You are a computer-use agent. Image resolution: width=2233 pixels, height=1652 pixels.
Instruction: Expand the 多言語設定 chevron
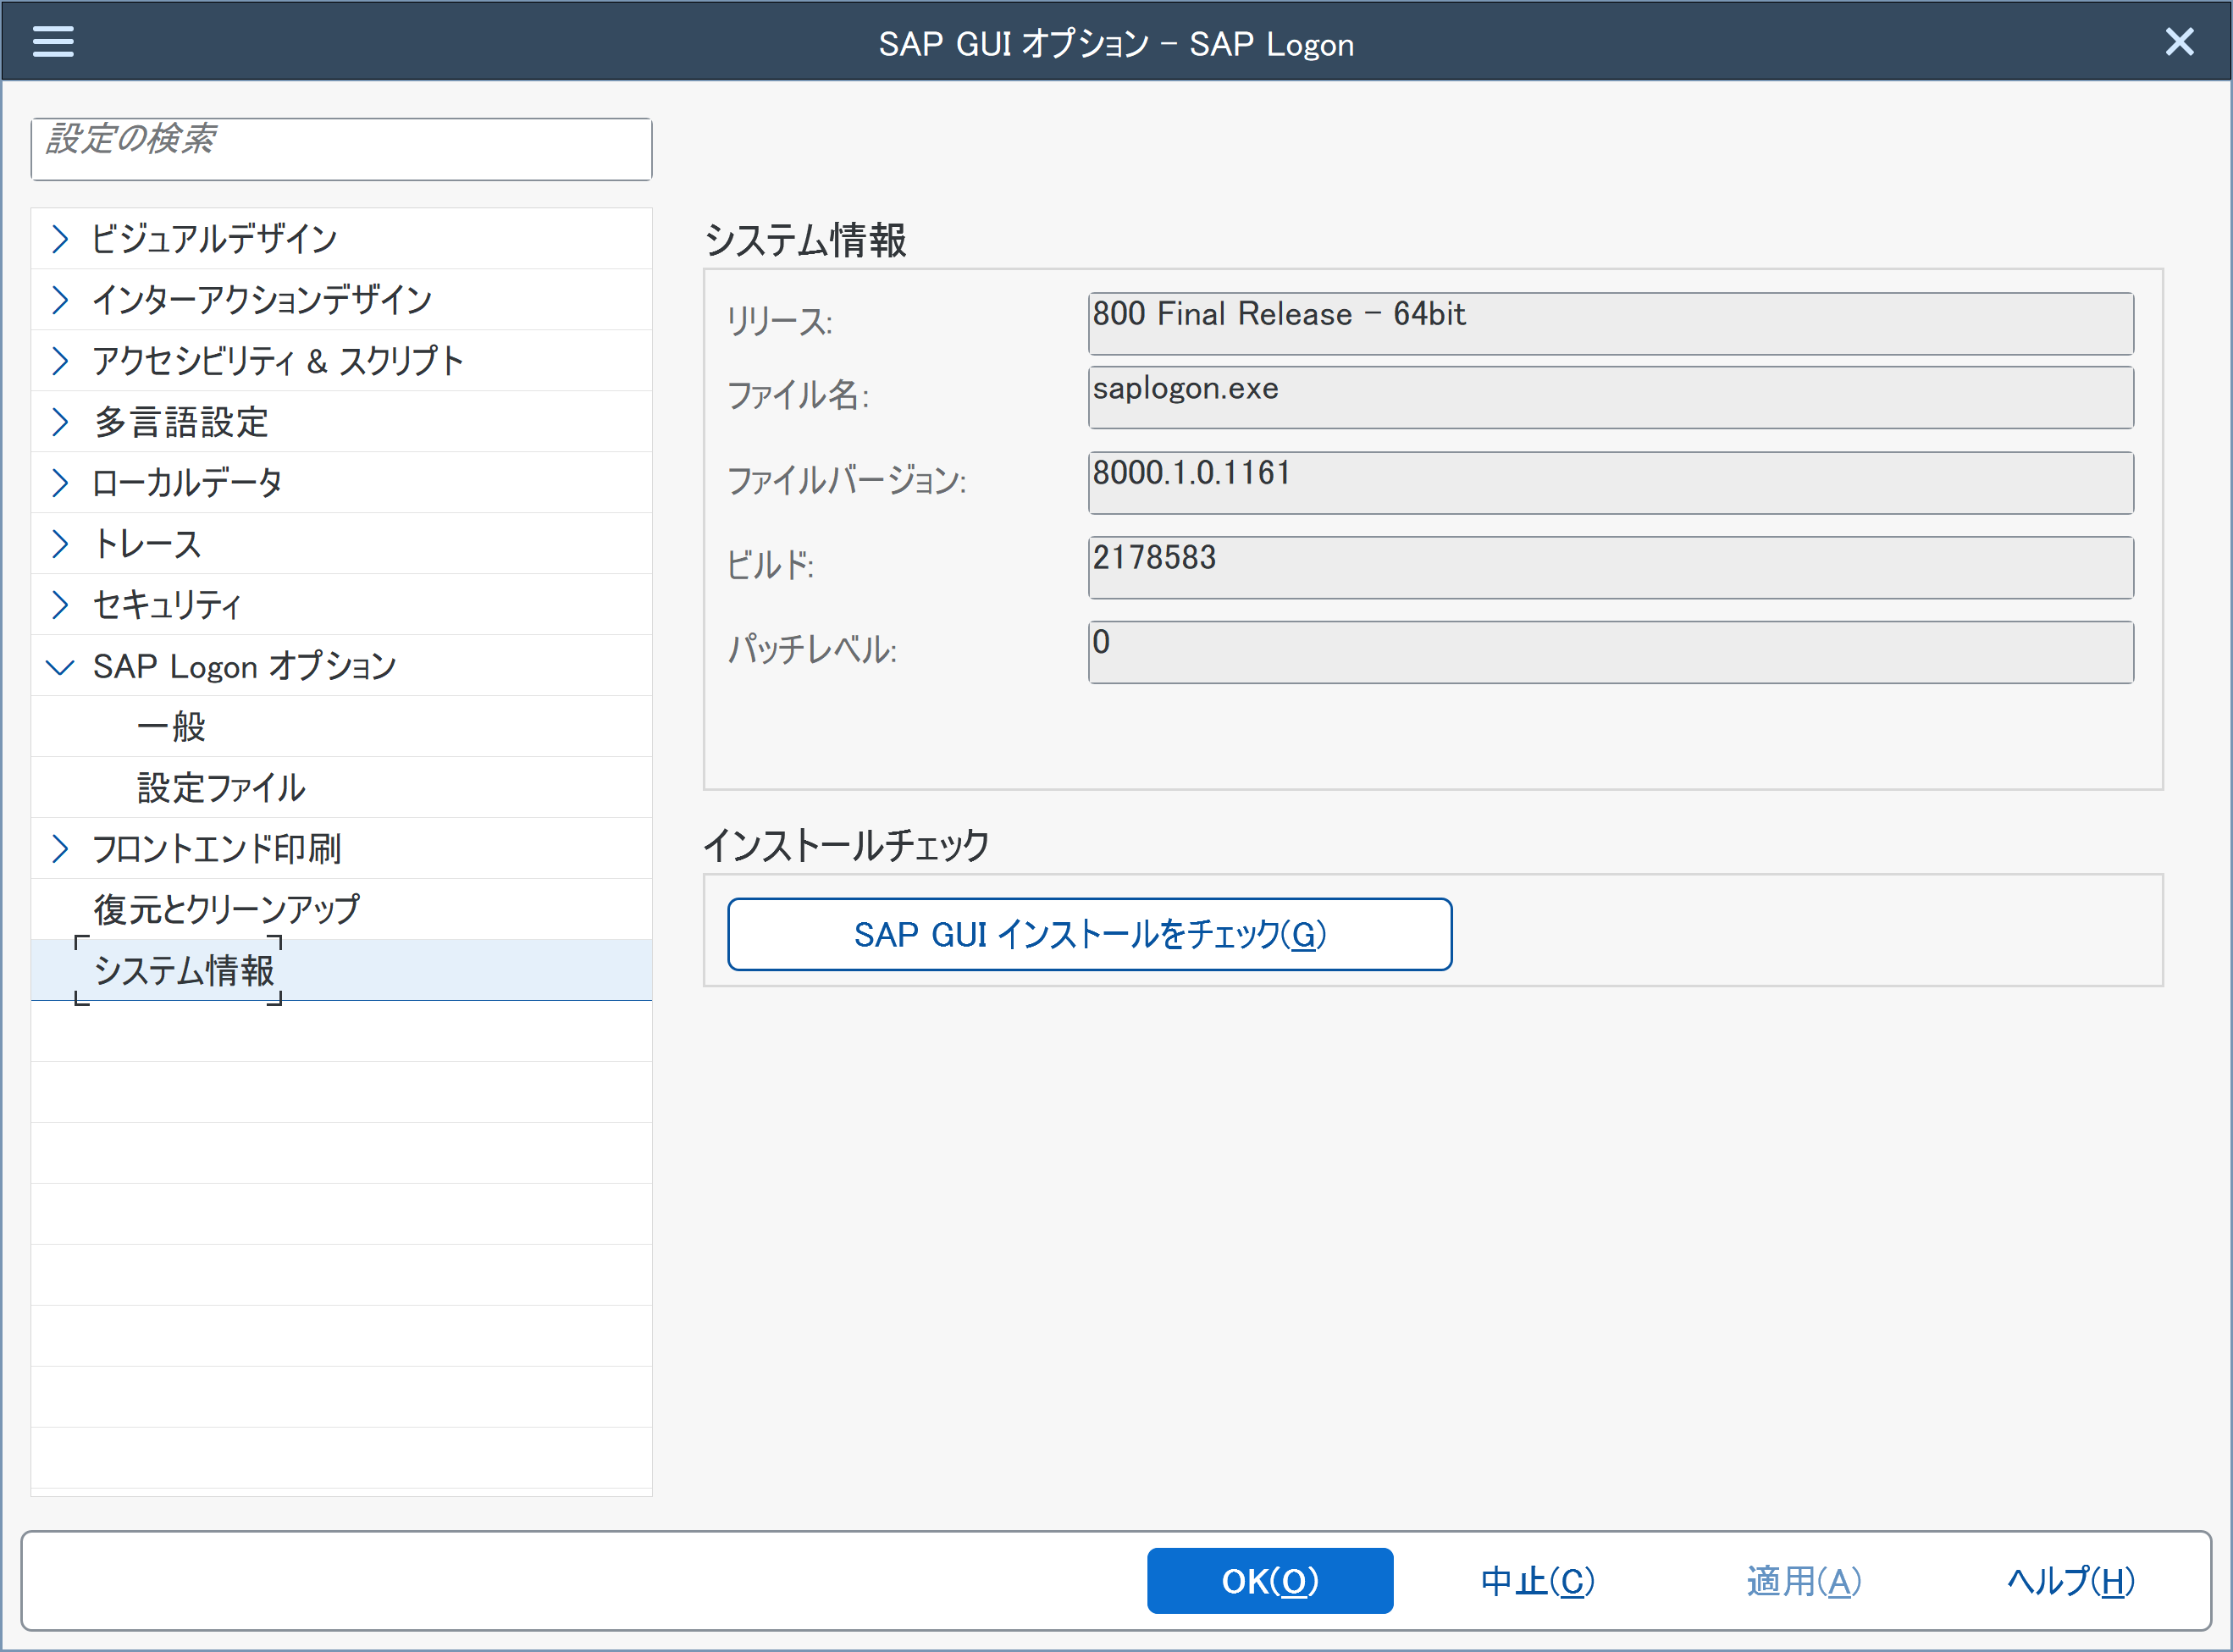(x=60, y=422)
